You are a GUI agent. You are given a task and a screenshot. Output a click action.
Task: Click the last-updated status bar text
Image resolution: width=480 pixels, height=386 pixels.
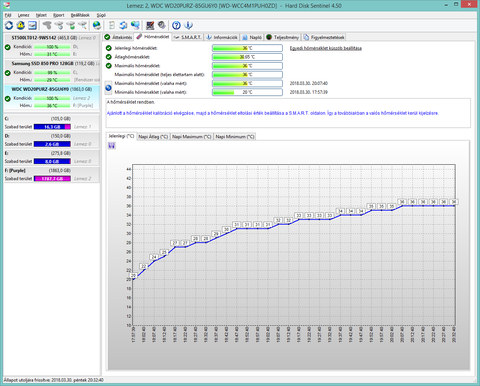point(54,380)
